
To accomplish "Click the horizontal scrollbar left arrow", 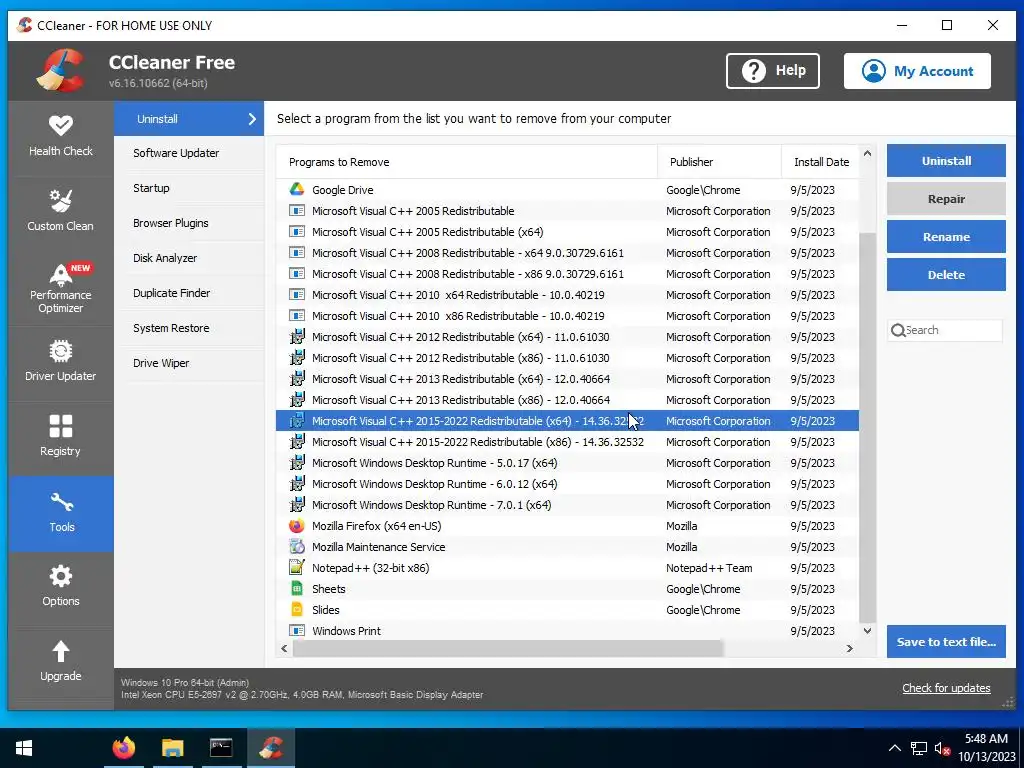I will point(284,648).
